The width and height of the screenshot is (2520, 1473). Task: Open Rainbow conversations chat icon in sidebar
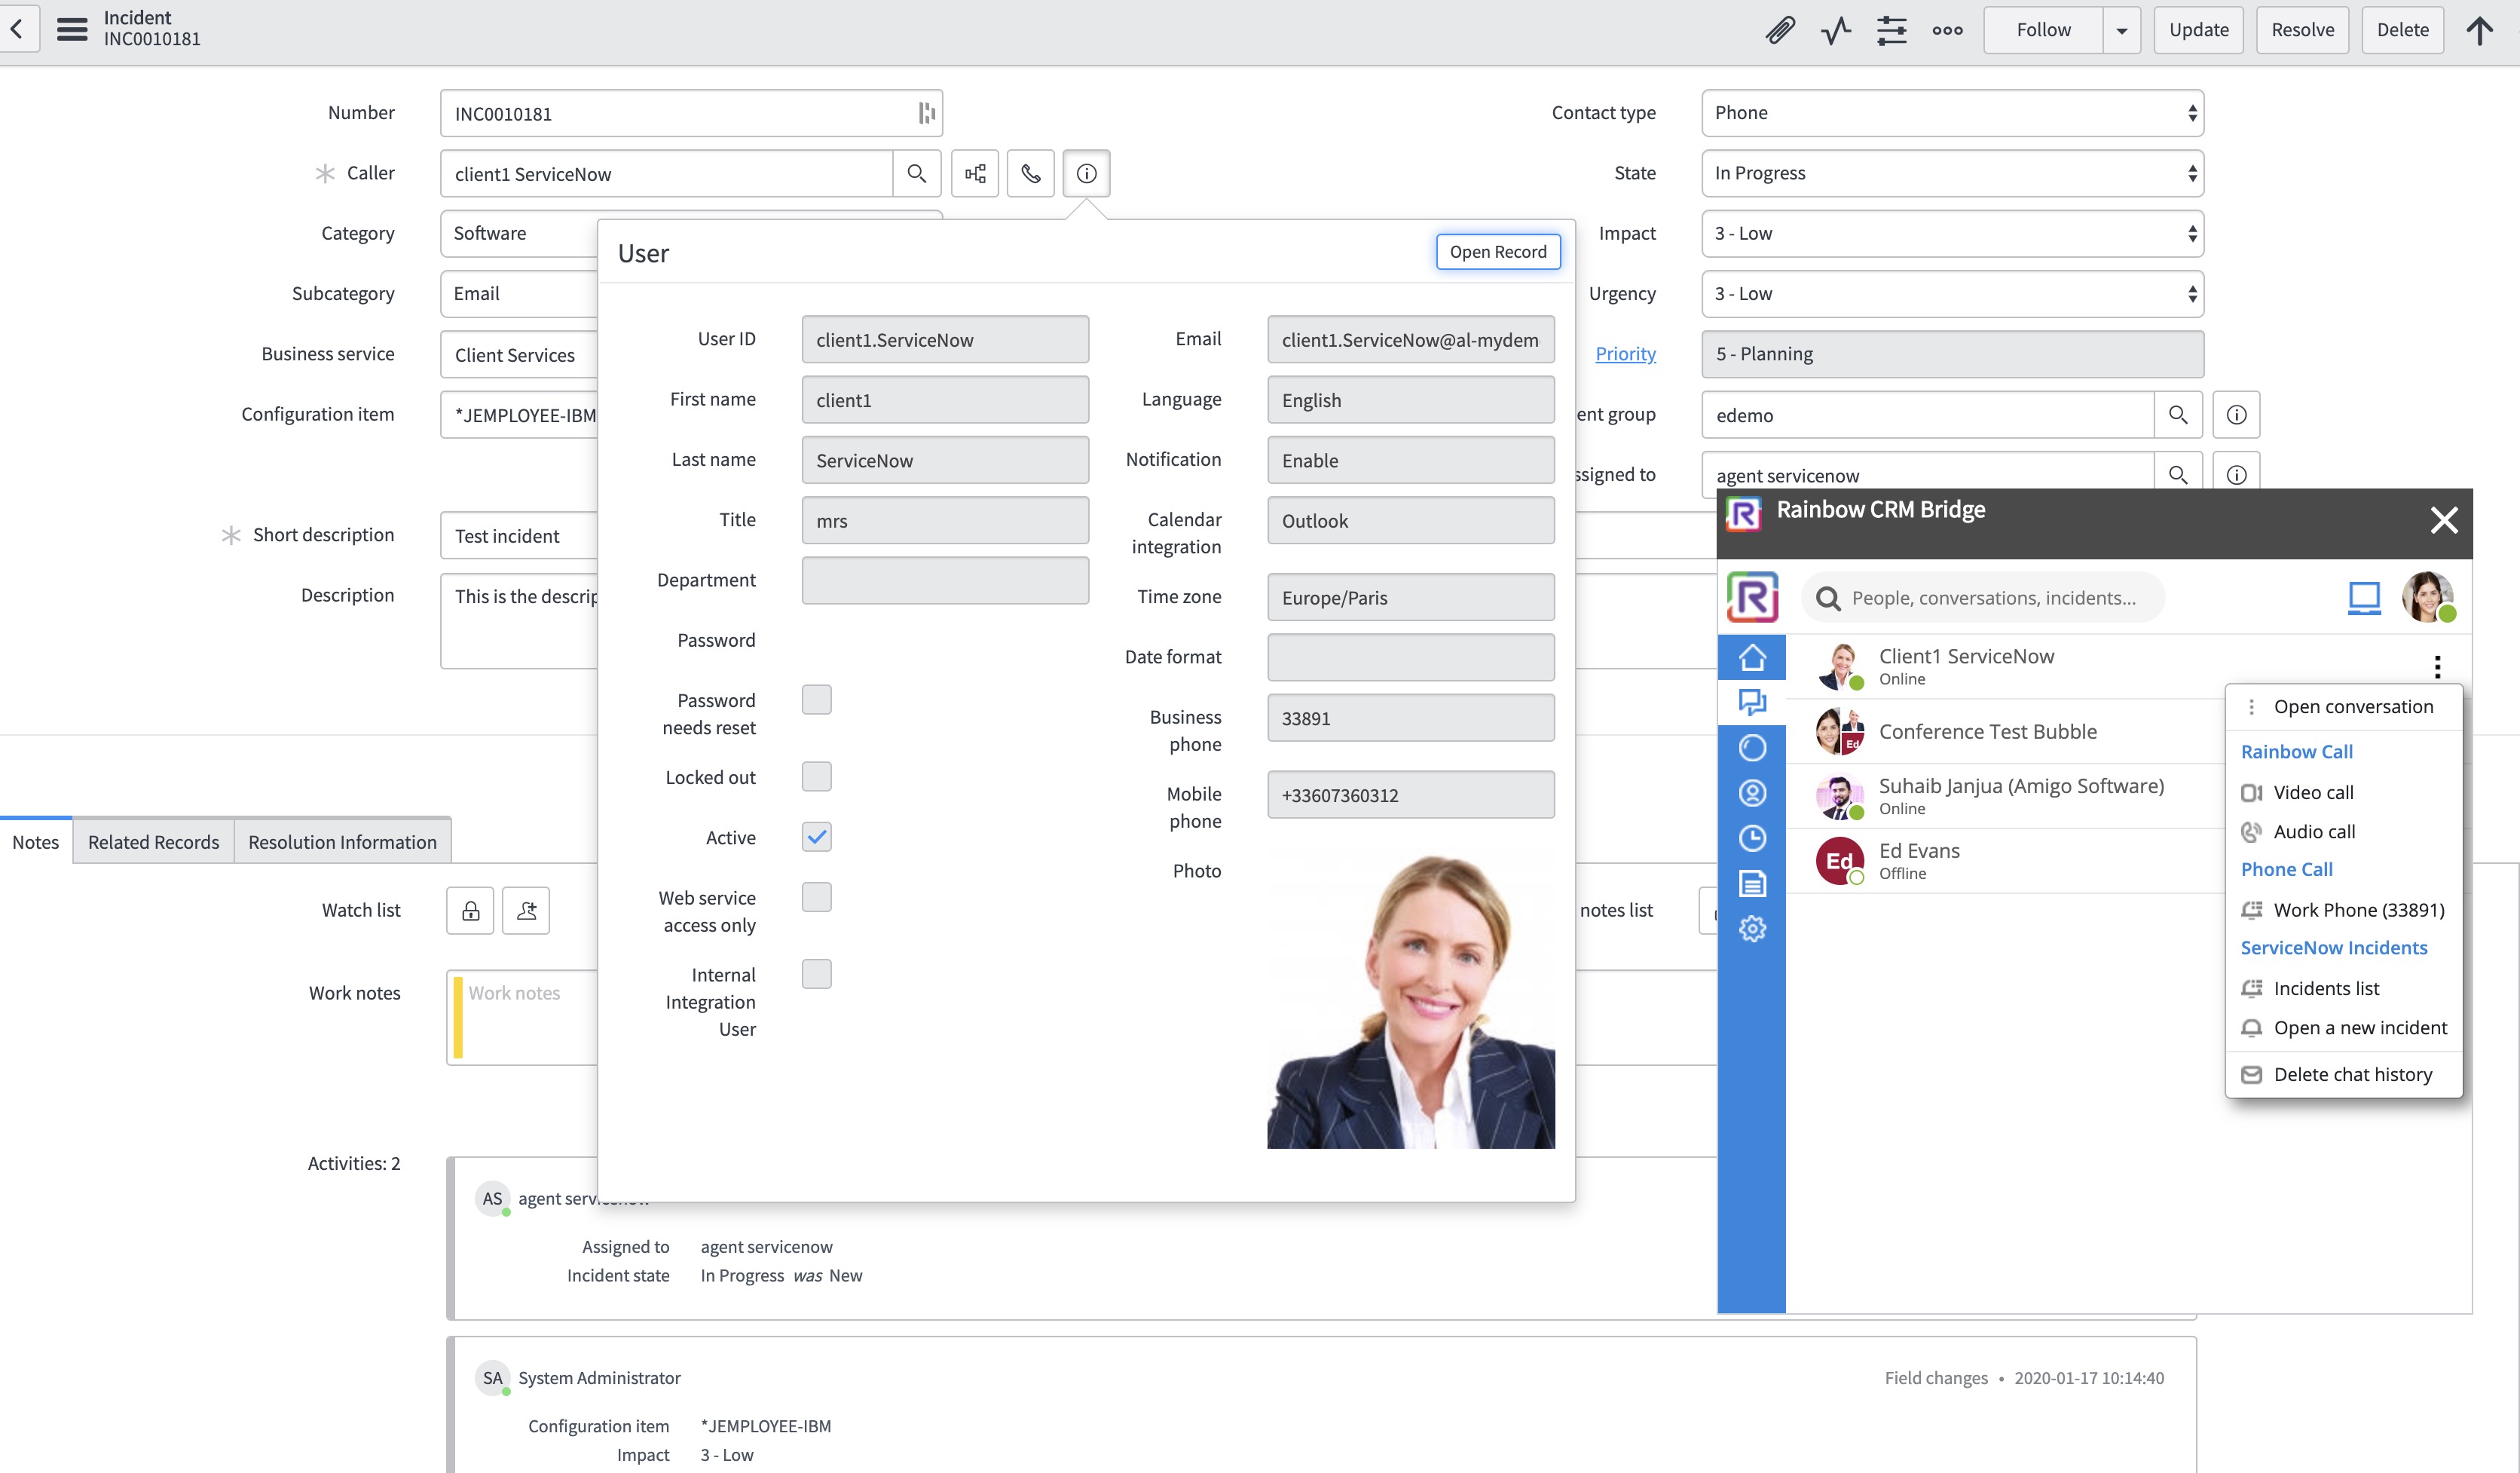pyautogui.click(x=1752, y=702)
